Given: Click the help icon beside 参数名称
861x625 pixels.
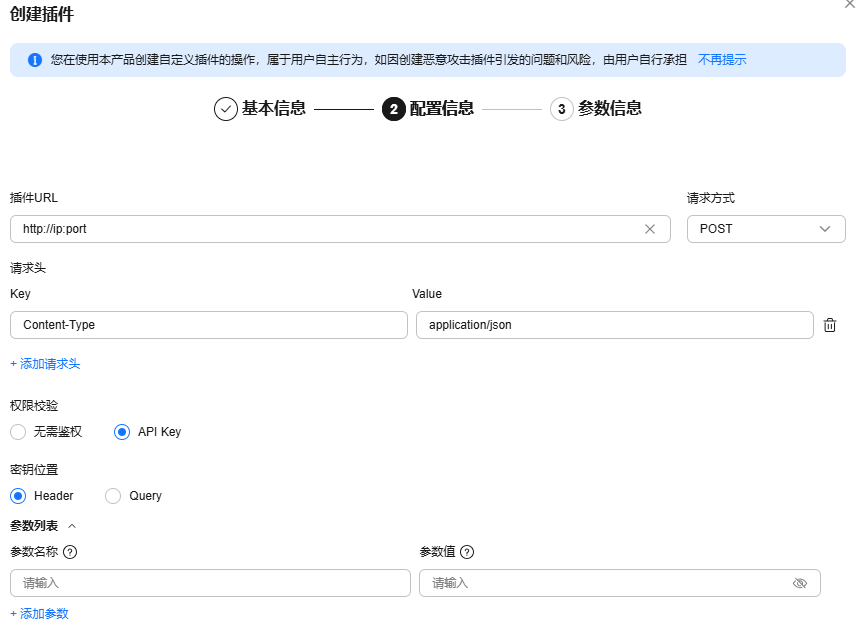Looking at the screenshot, I should (70, 552).
